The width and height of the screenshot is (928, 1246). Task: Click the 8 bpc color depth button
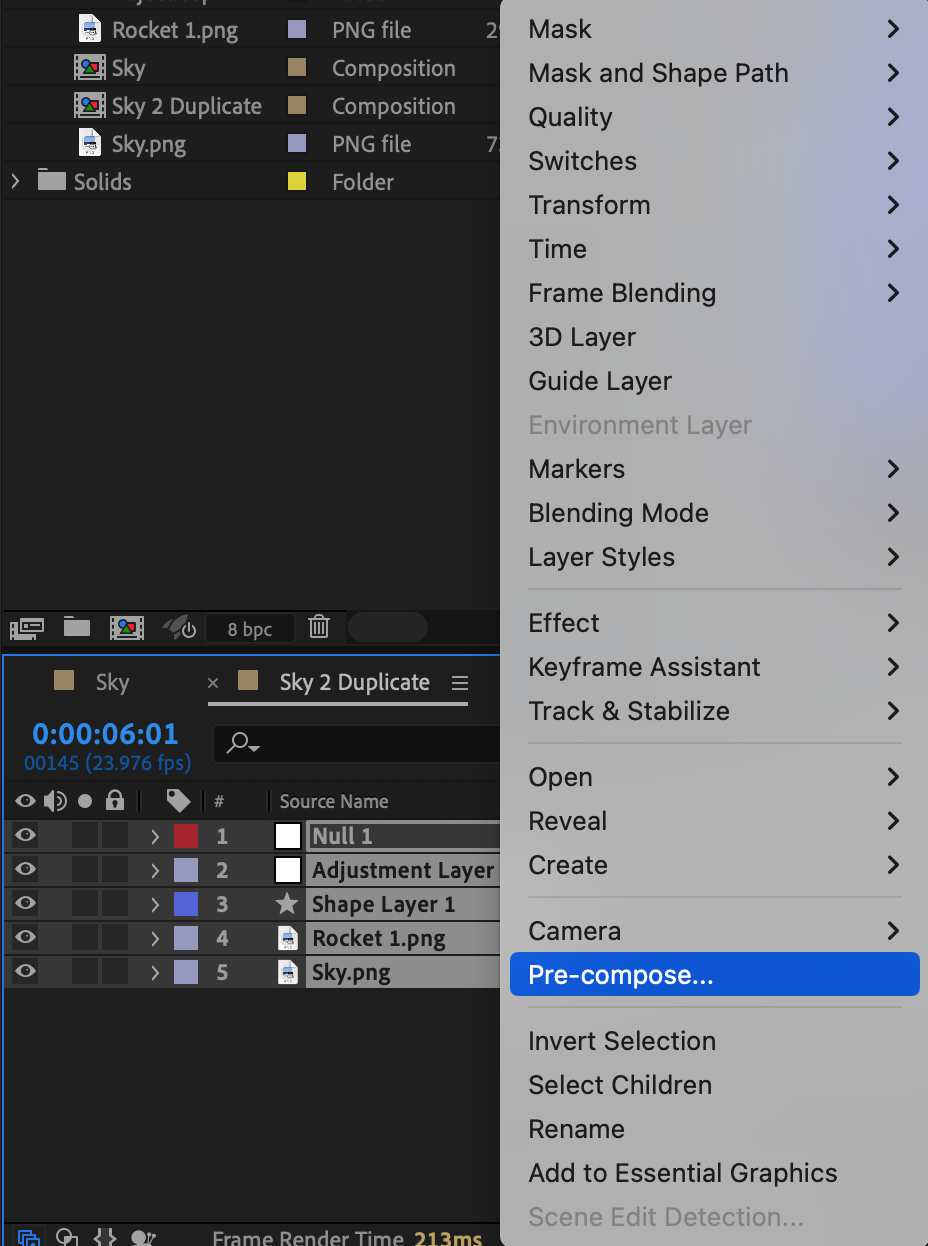point(250,629)
